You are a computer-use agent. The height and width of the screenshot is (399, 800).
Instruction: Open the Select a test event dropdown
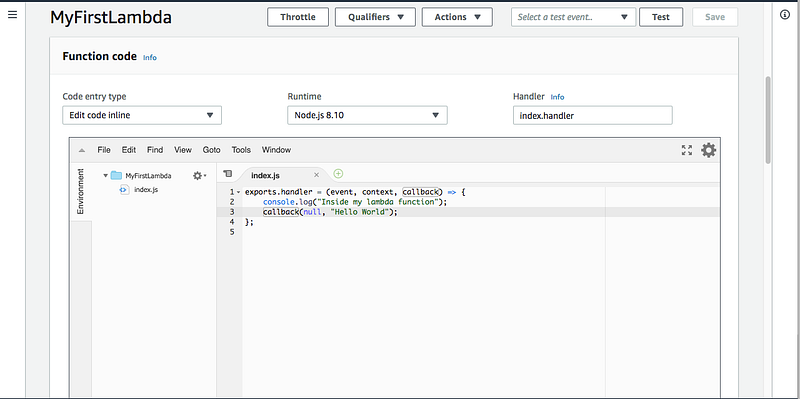[x=573, y=17]
